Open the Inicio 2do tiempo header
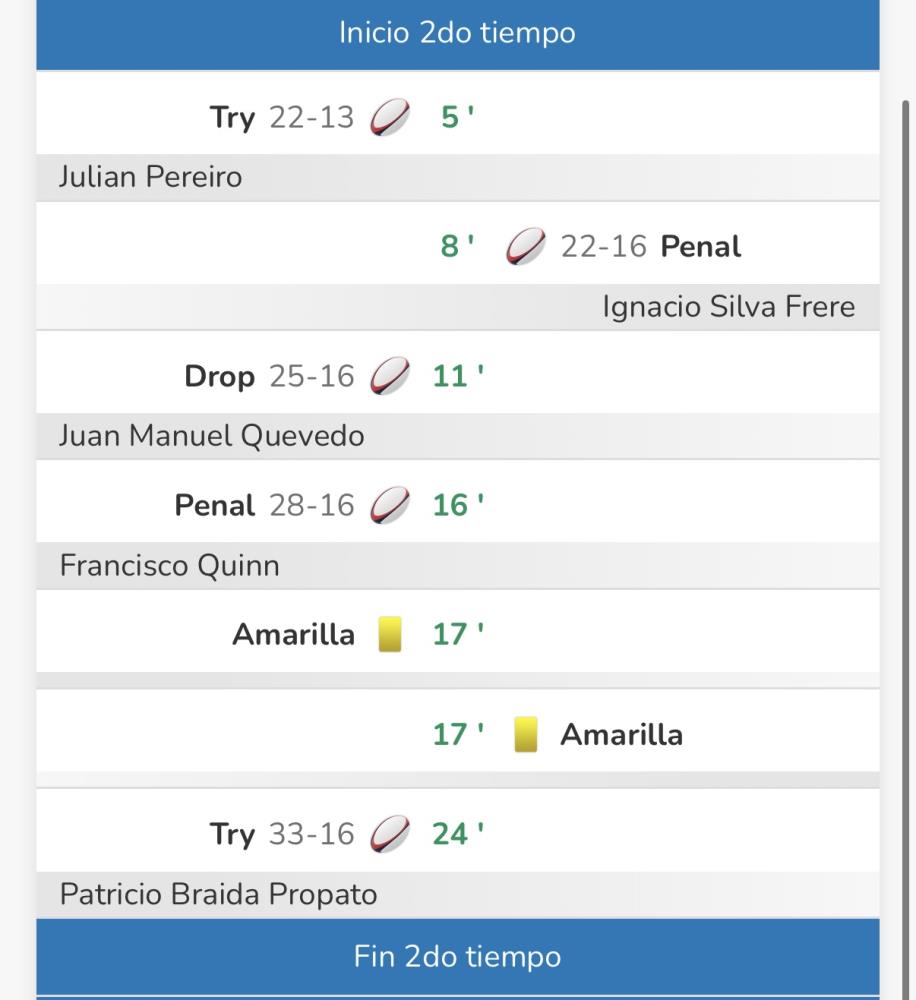Viewport: 916px width, 1000px height. pos(457,33)
